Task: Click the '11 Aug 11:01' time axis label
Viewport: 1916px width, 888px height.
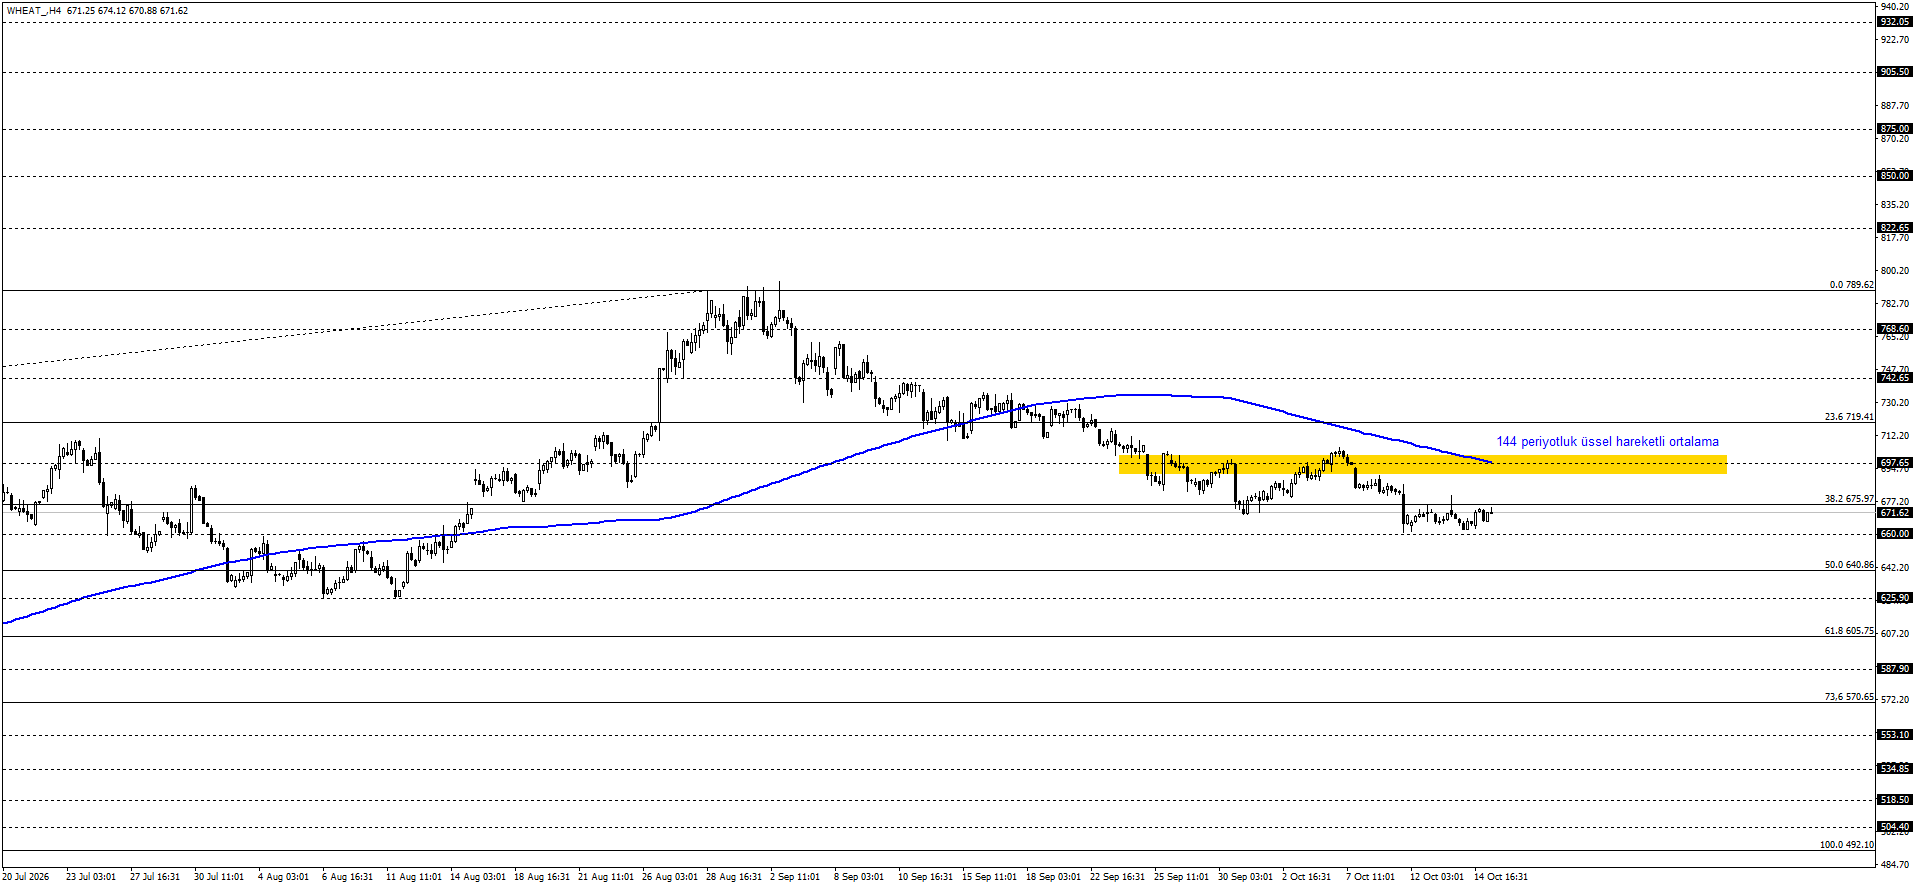Action: click(414, 877)
